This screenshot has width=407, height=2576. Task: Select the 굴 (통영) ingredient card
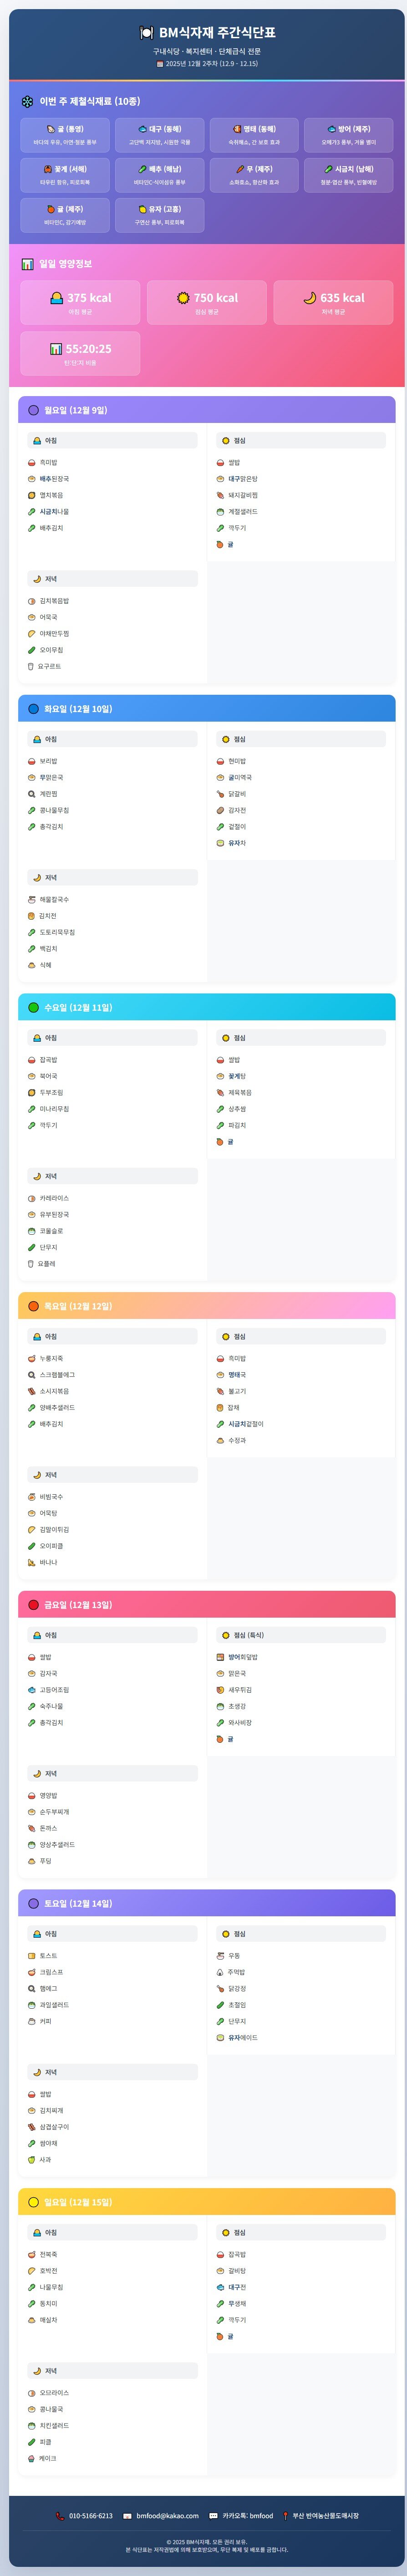(x=65, y=135)
